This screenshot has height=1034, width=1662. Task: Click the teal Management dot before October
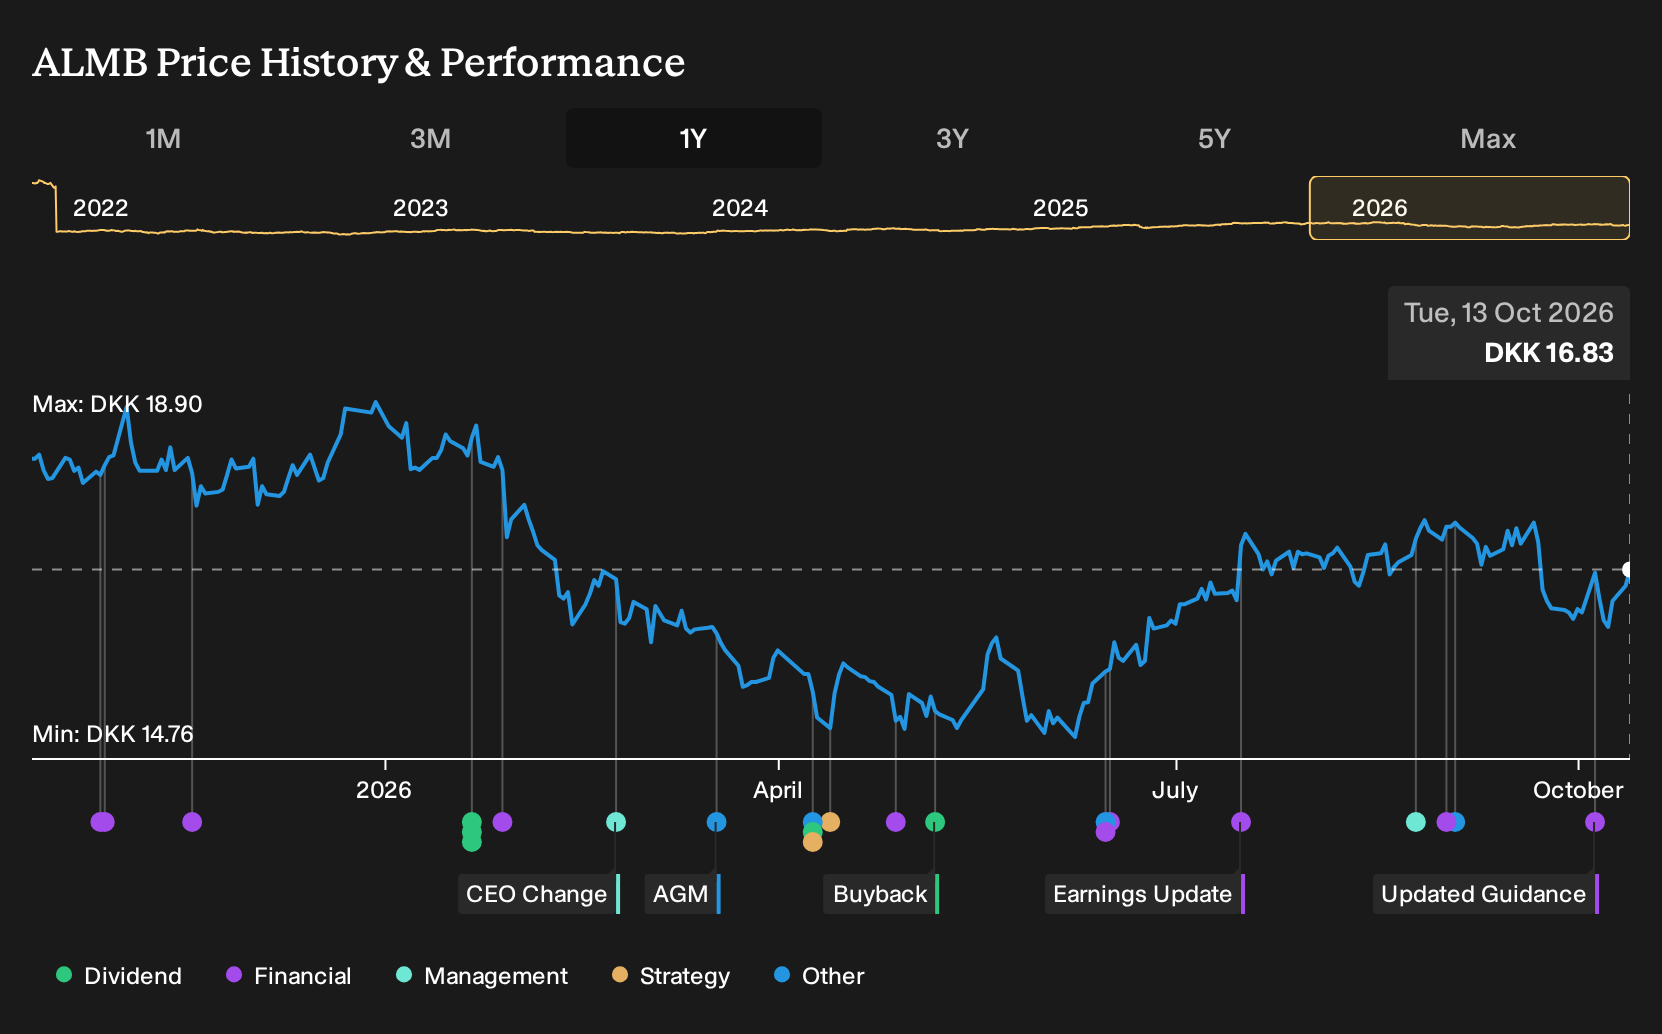1416,822
